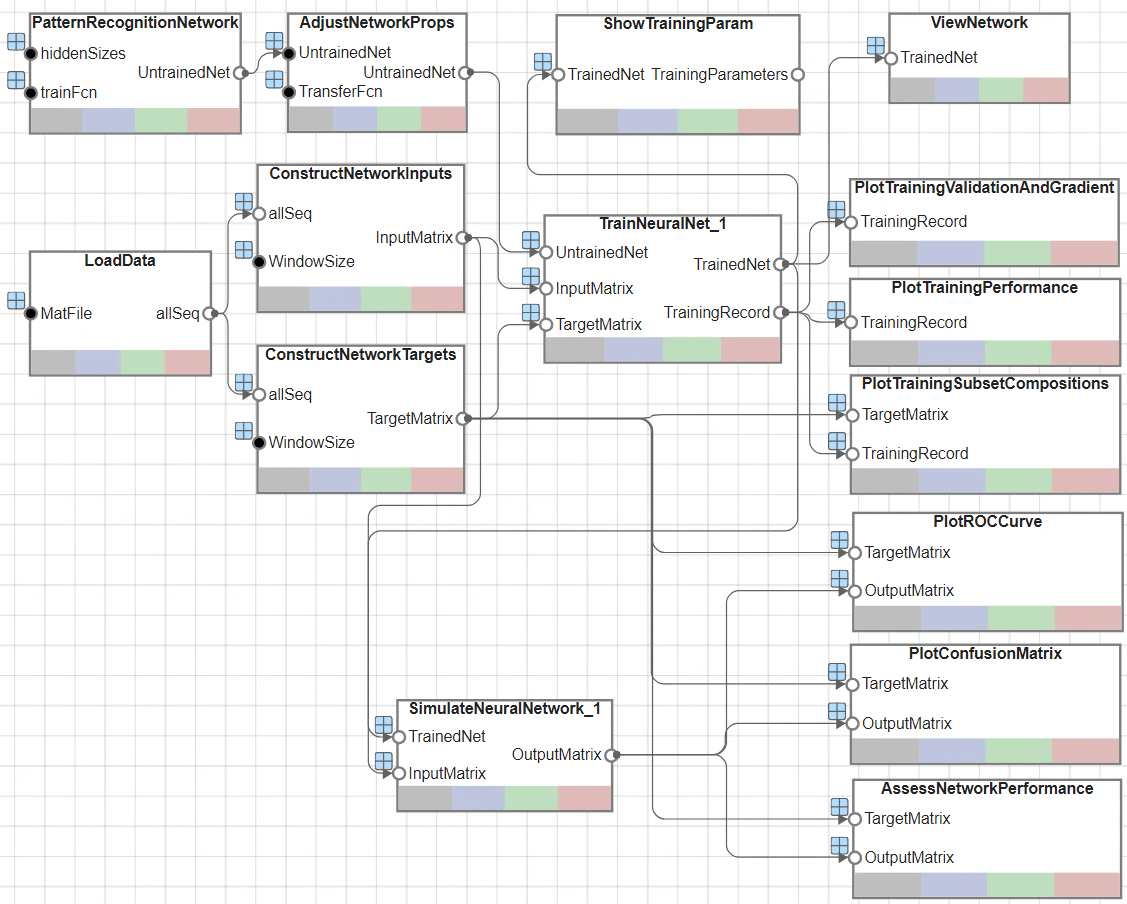Click the grid icon beside hiddenSizes port
Image resolution: width=1127 pixels, height=904 pixels.
(16, 41)
